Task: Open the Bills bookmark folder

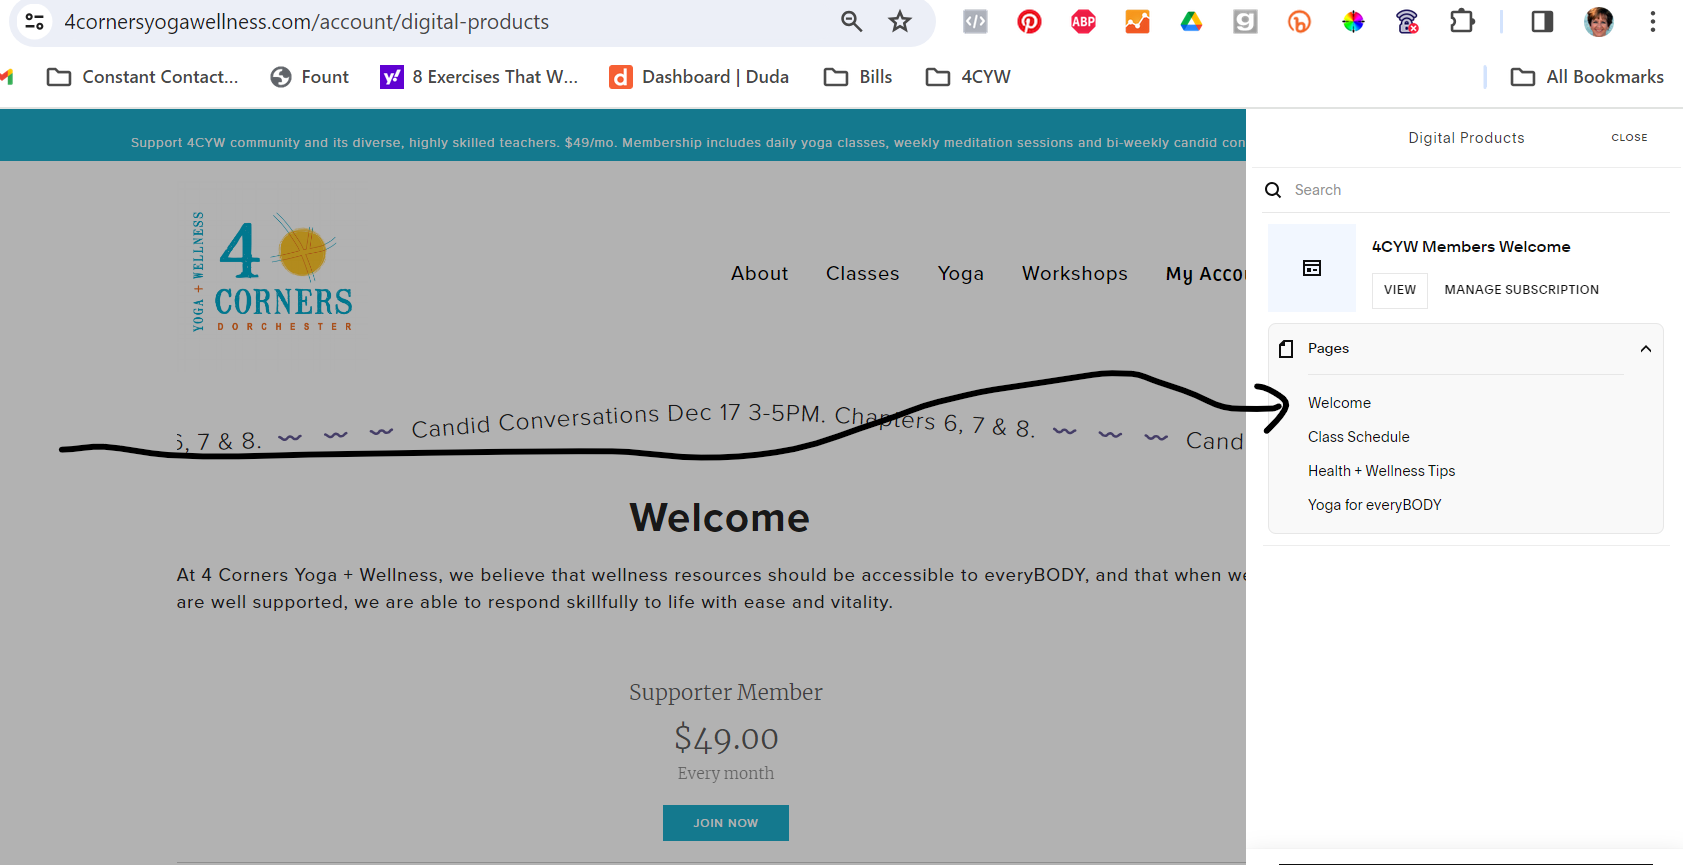Action: coord(858,77)
